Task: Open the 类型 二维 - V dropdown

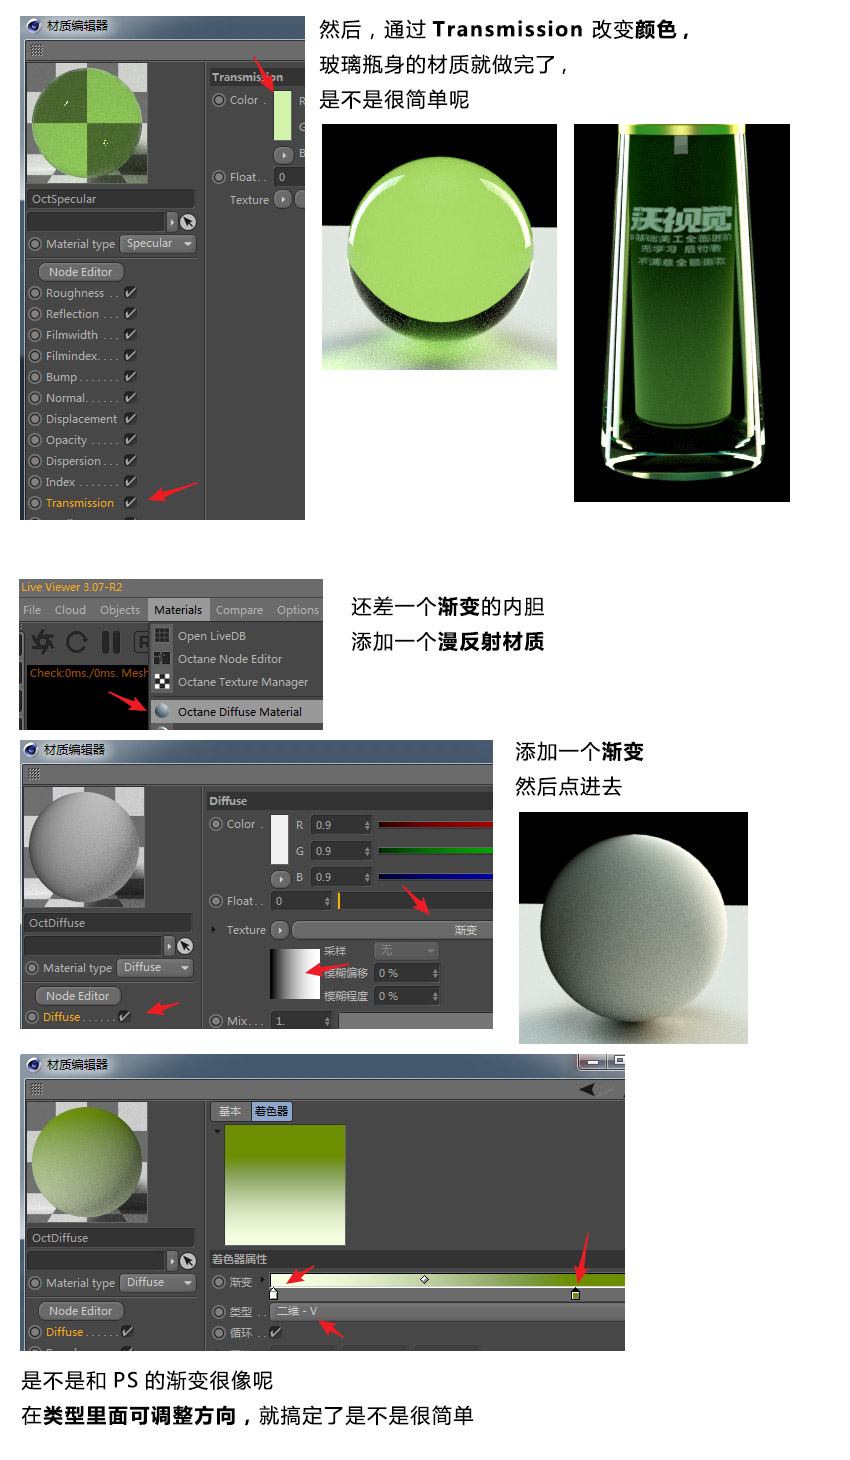Action: 447,1311
